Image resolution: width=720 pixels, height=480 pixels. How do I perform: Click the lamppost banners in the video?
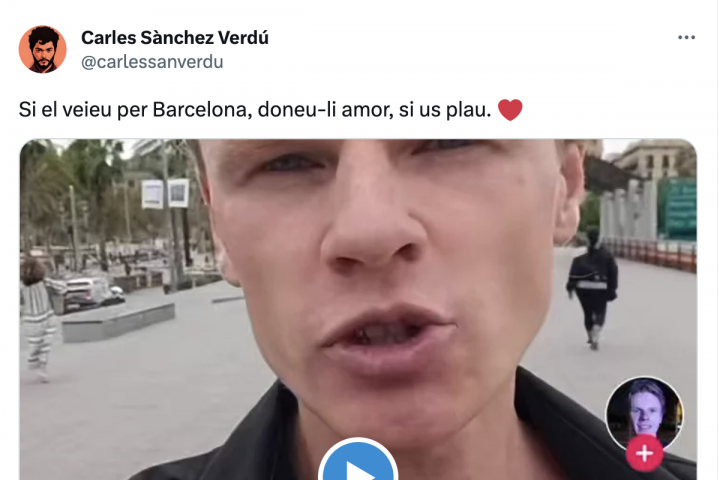pos(165,193)
